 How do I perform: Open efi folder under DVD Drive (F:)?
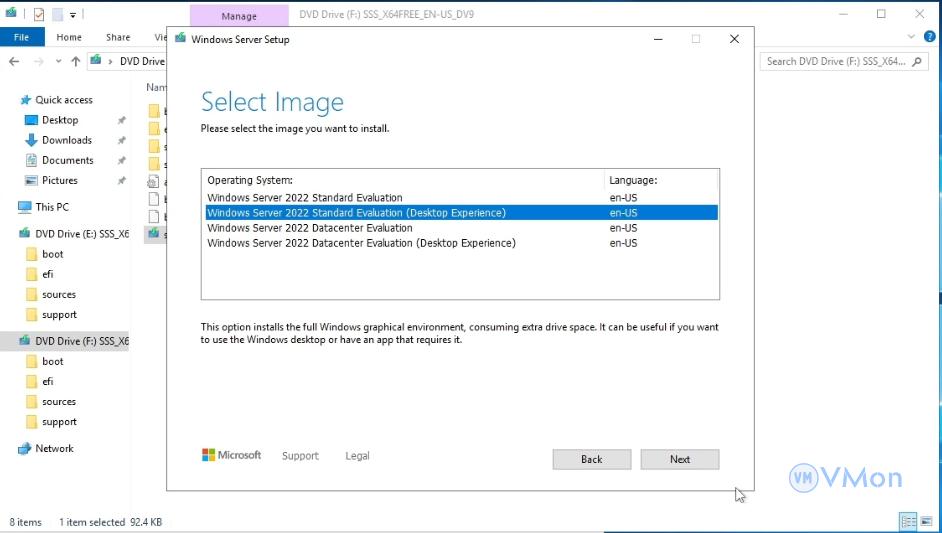coord(47,382)
